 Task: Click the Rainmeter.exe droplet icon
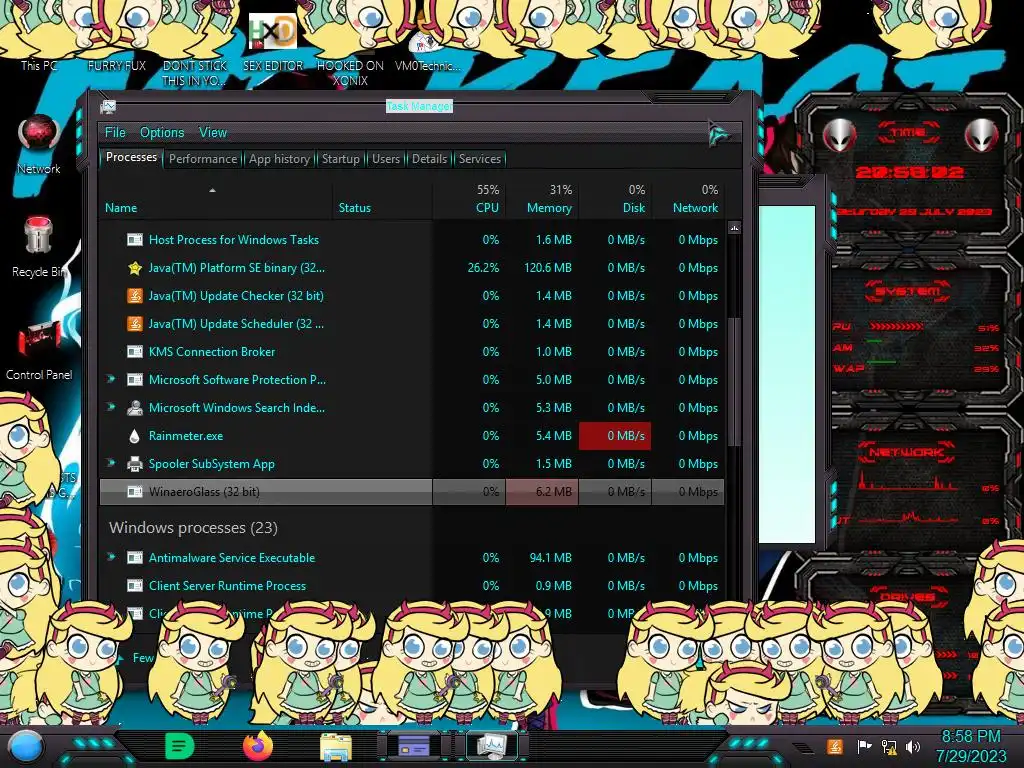[135, 436]
